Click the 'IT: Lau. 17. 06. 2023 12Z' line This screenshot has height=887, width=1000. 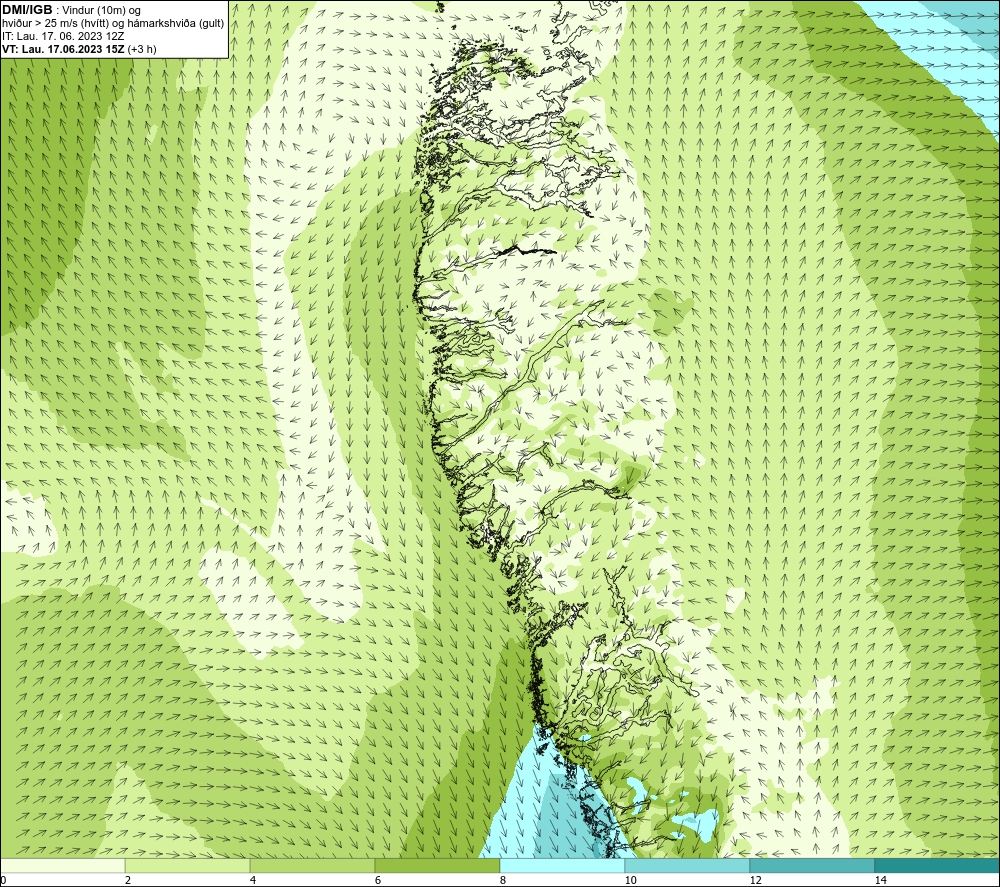point(63,36)
